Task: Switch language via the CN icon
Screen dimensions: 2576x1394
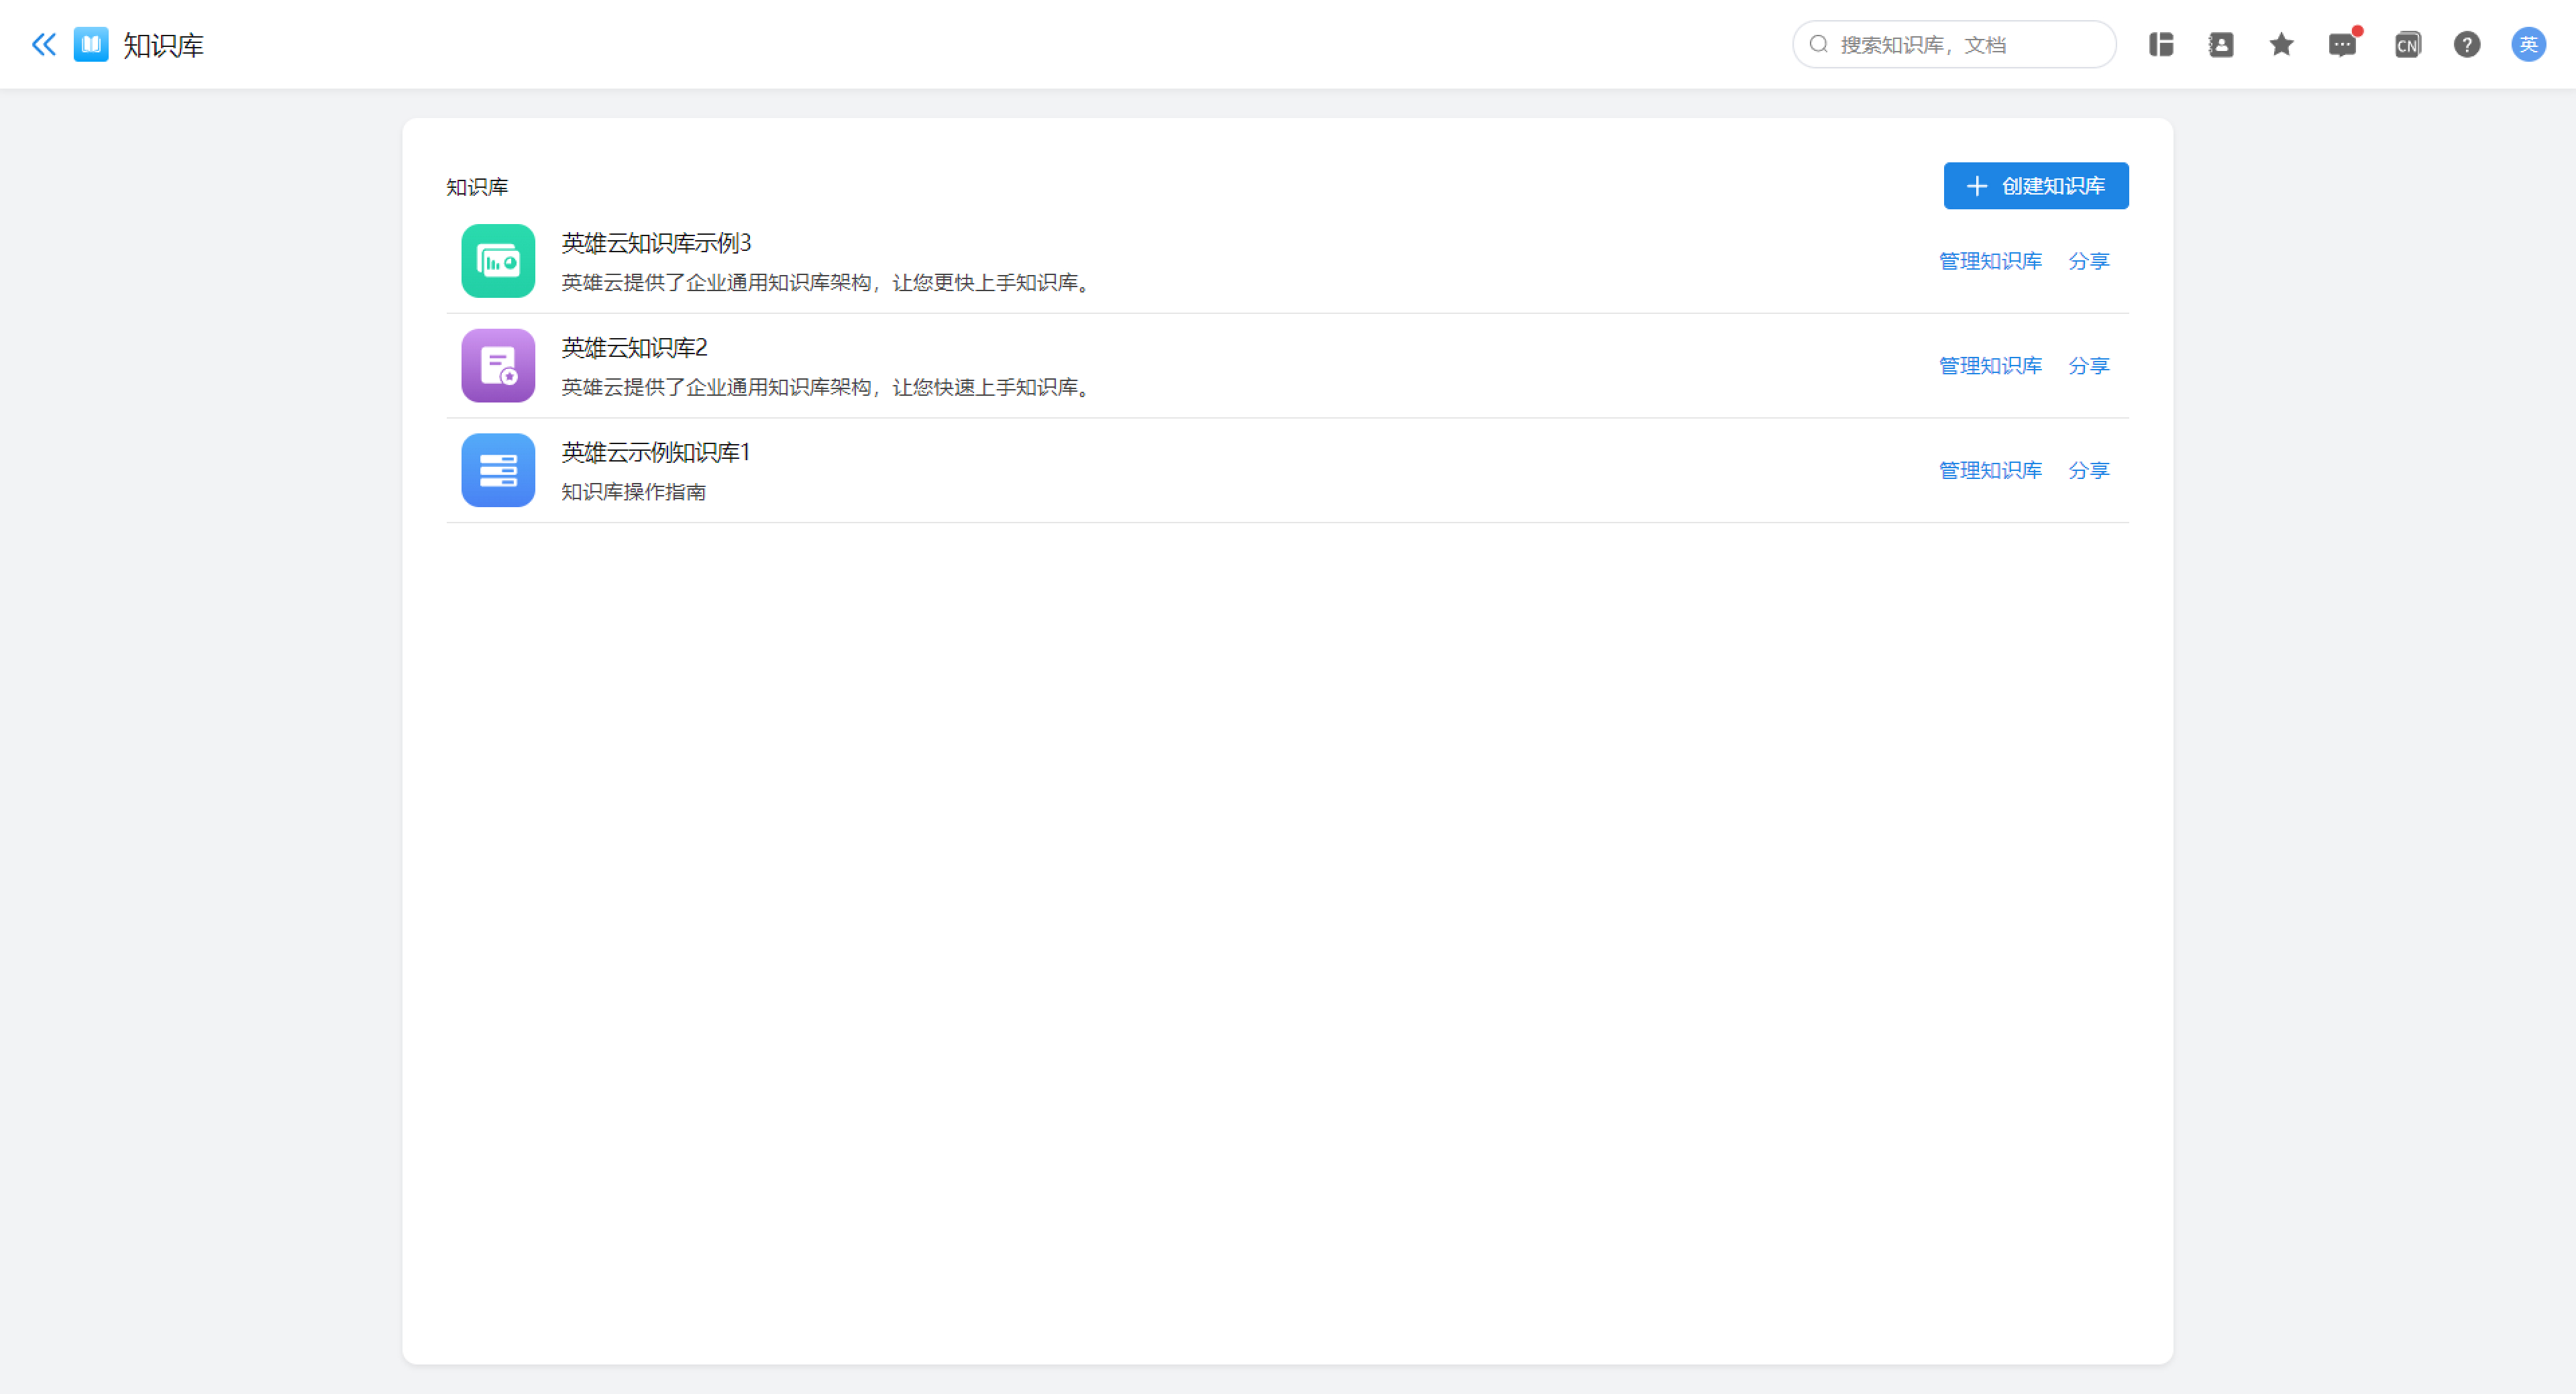Action: tap(2407, 44)
